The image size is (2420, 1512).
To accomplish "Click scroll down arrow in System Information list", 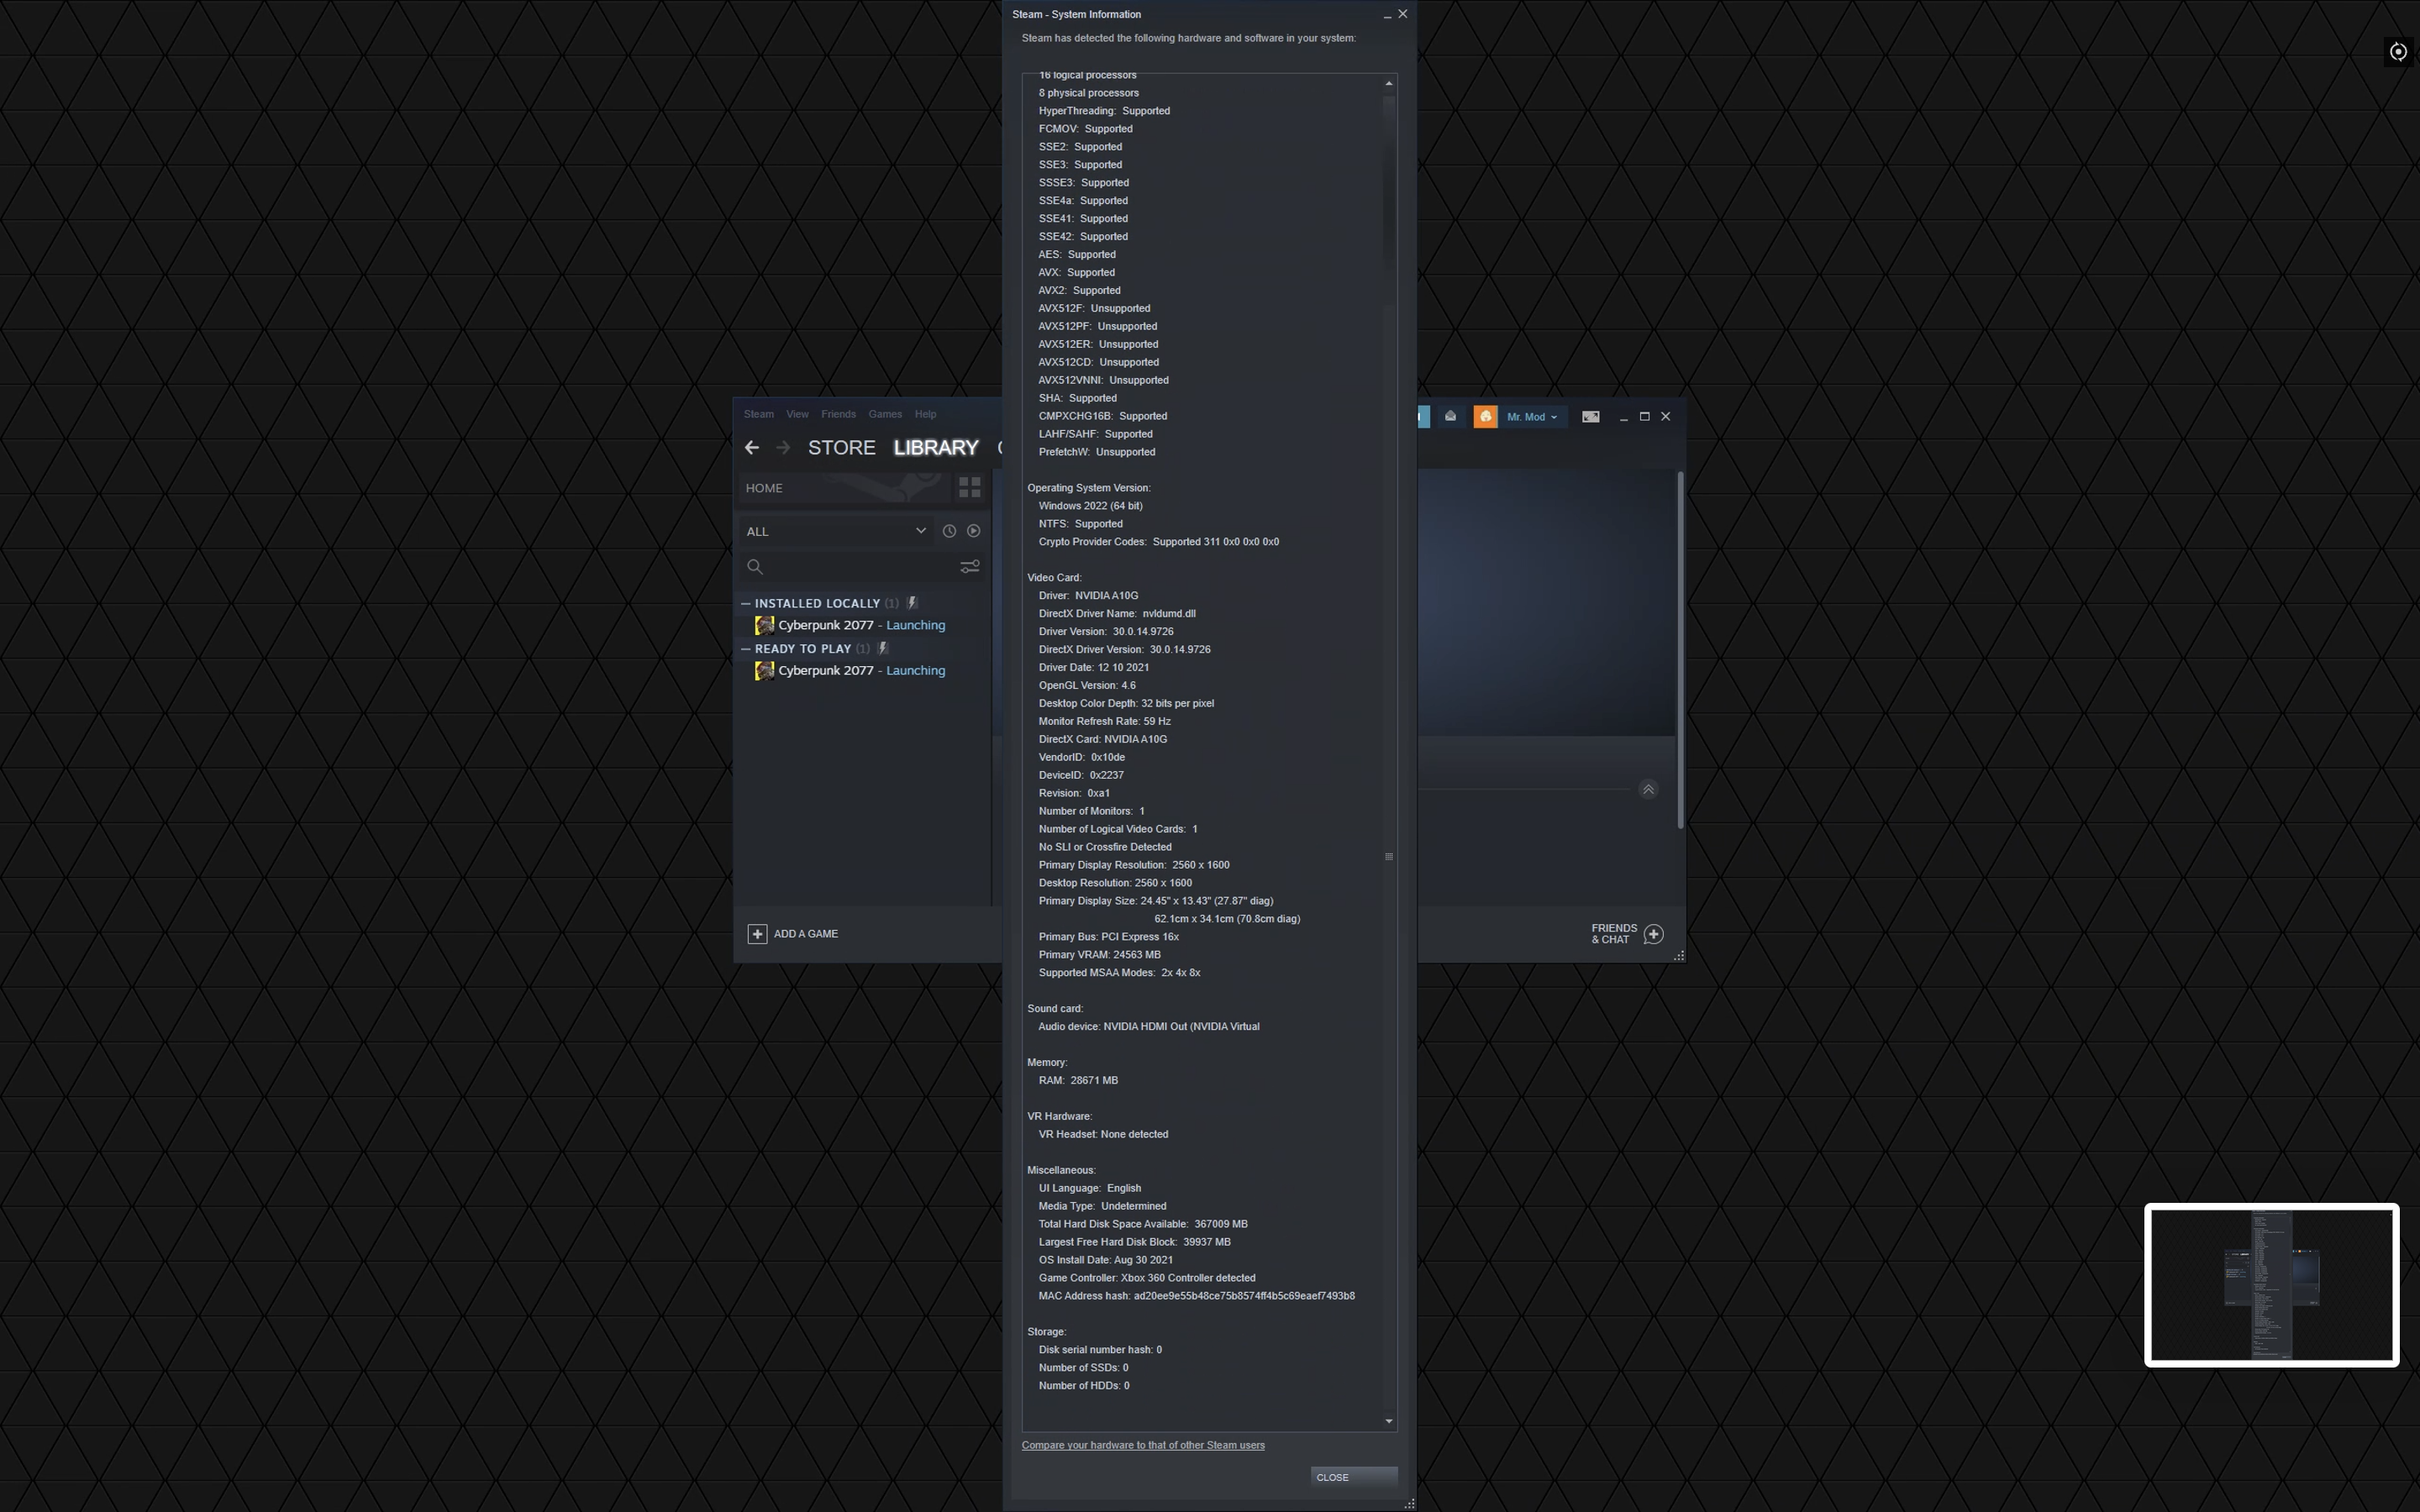I will (x=1389, y=1421).
